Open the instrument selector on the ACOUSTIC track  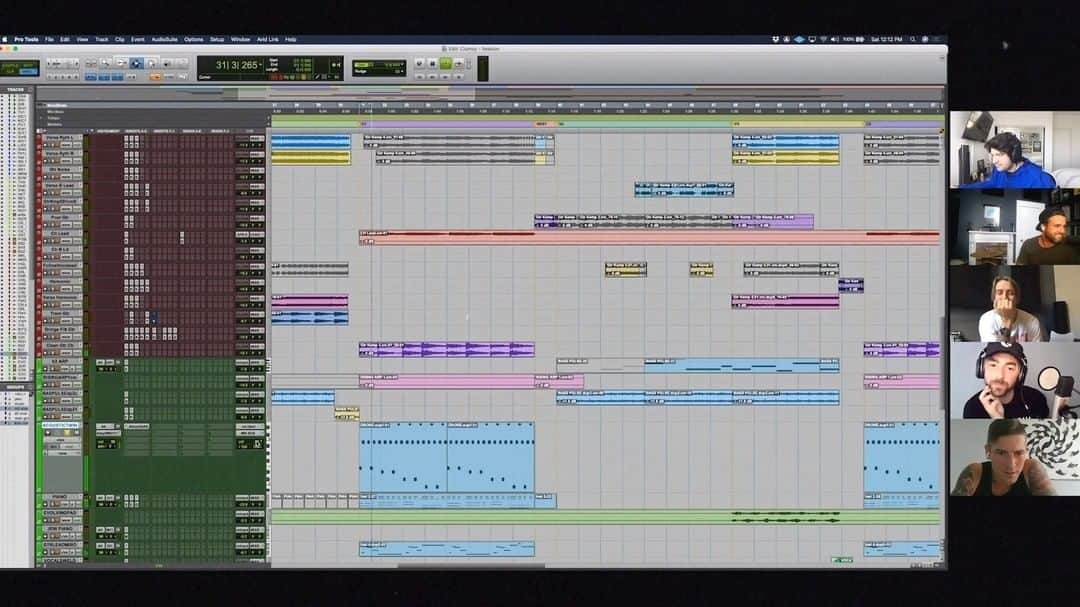108,435
